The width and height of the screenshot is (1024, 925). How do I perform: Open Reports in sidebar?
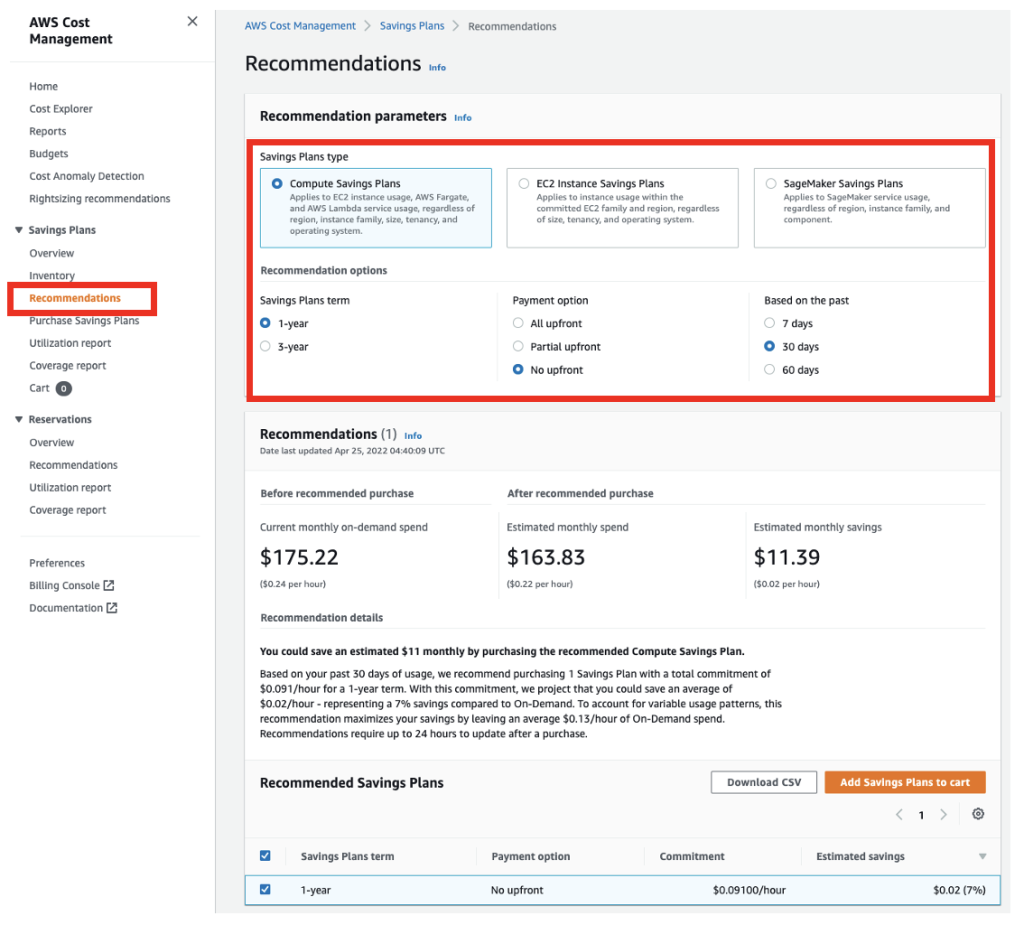pos(48,131)
